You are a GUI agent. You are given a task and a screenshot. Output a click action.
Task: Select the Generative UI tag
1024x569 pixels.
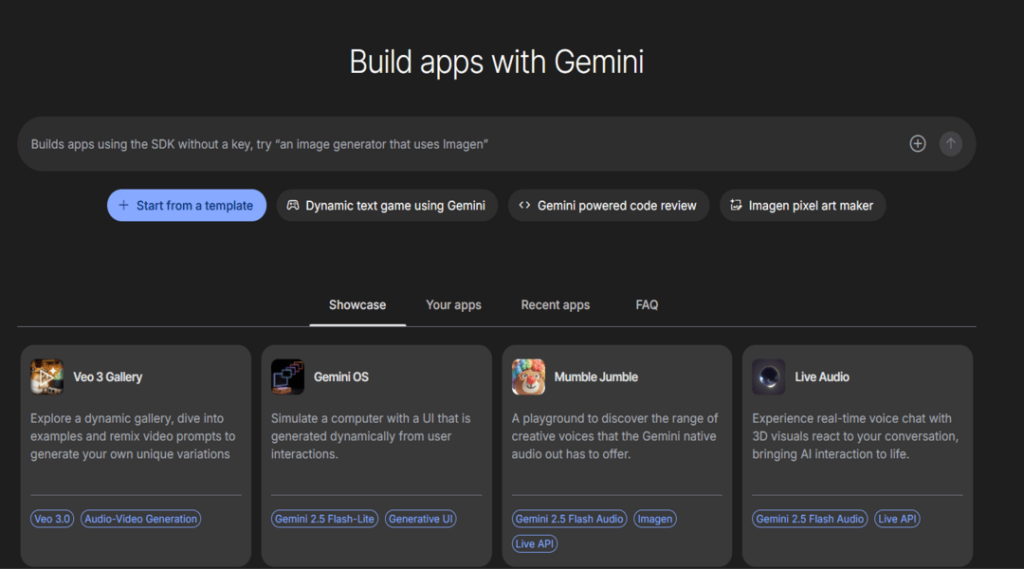tap(420, 519)
